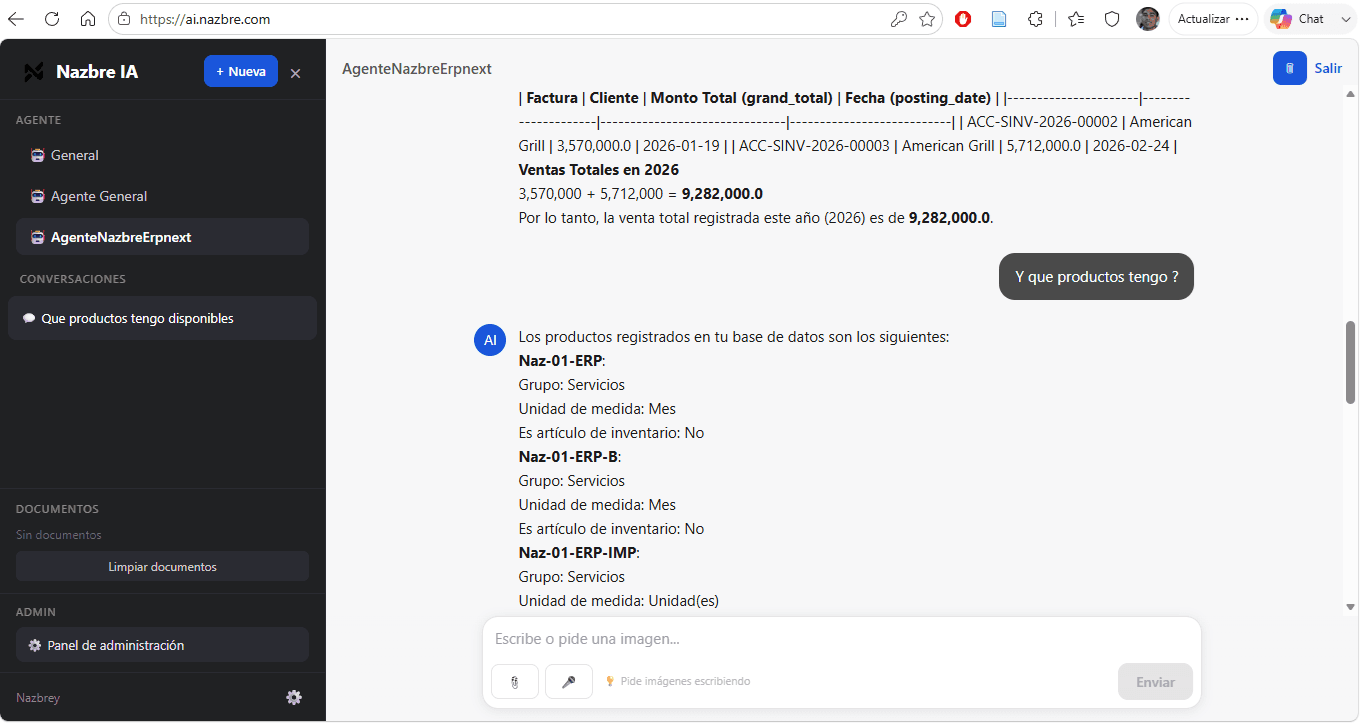Open favorites list icon

click(1076, 19)
